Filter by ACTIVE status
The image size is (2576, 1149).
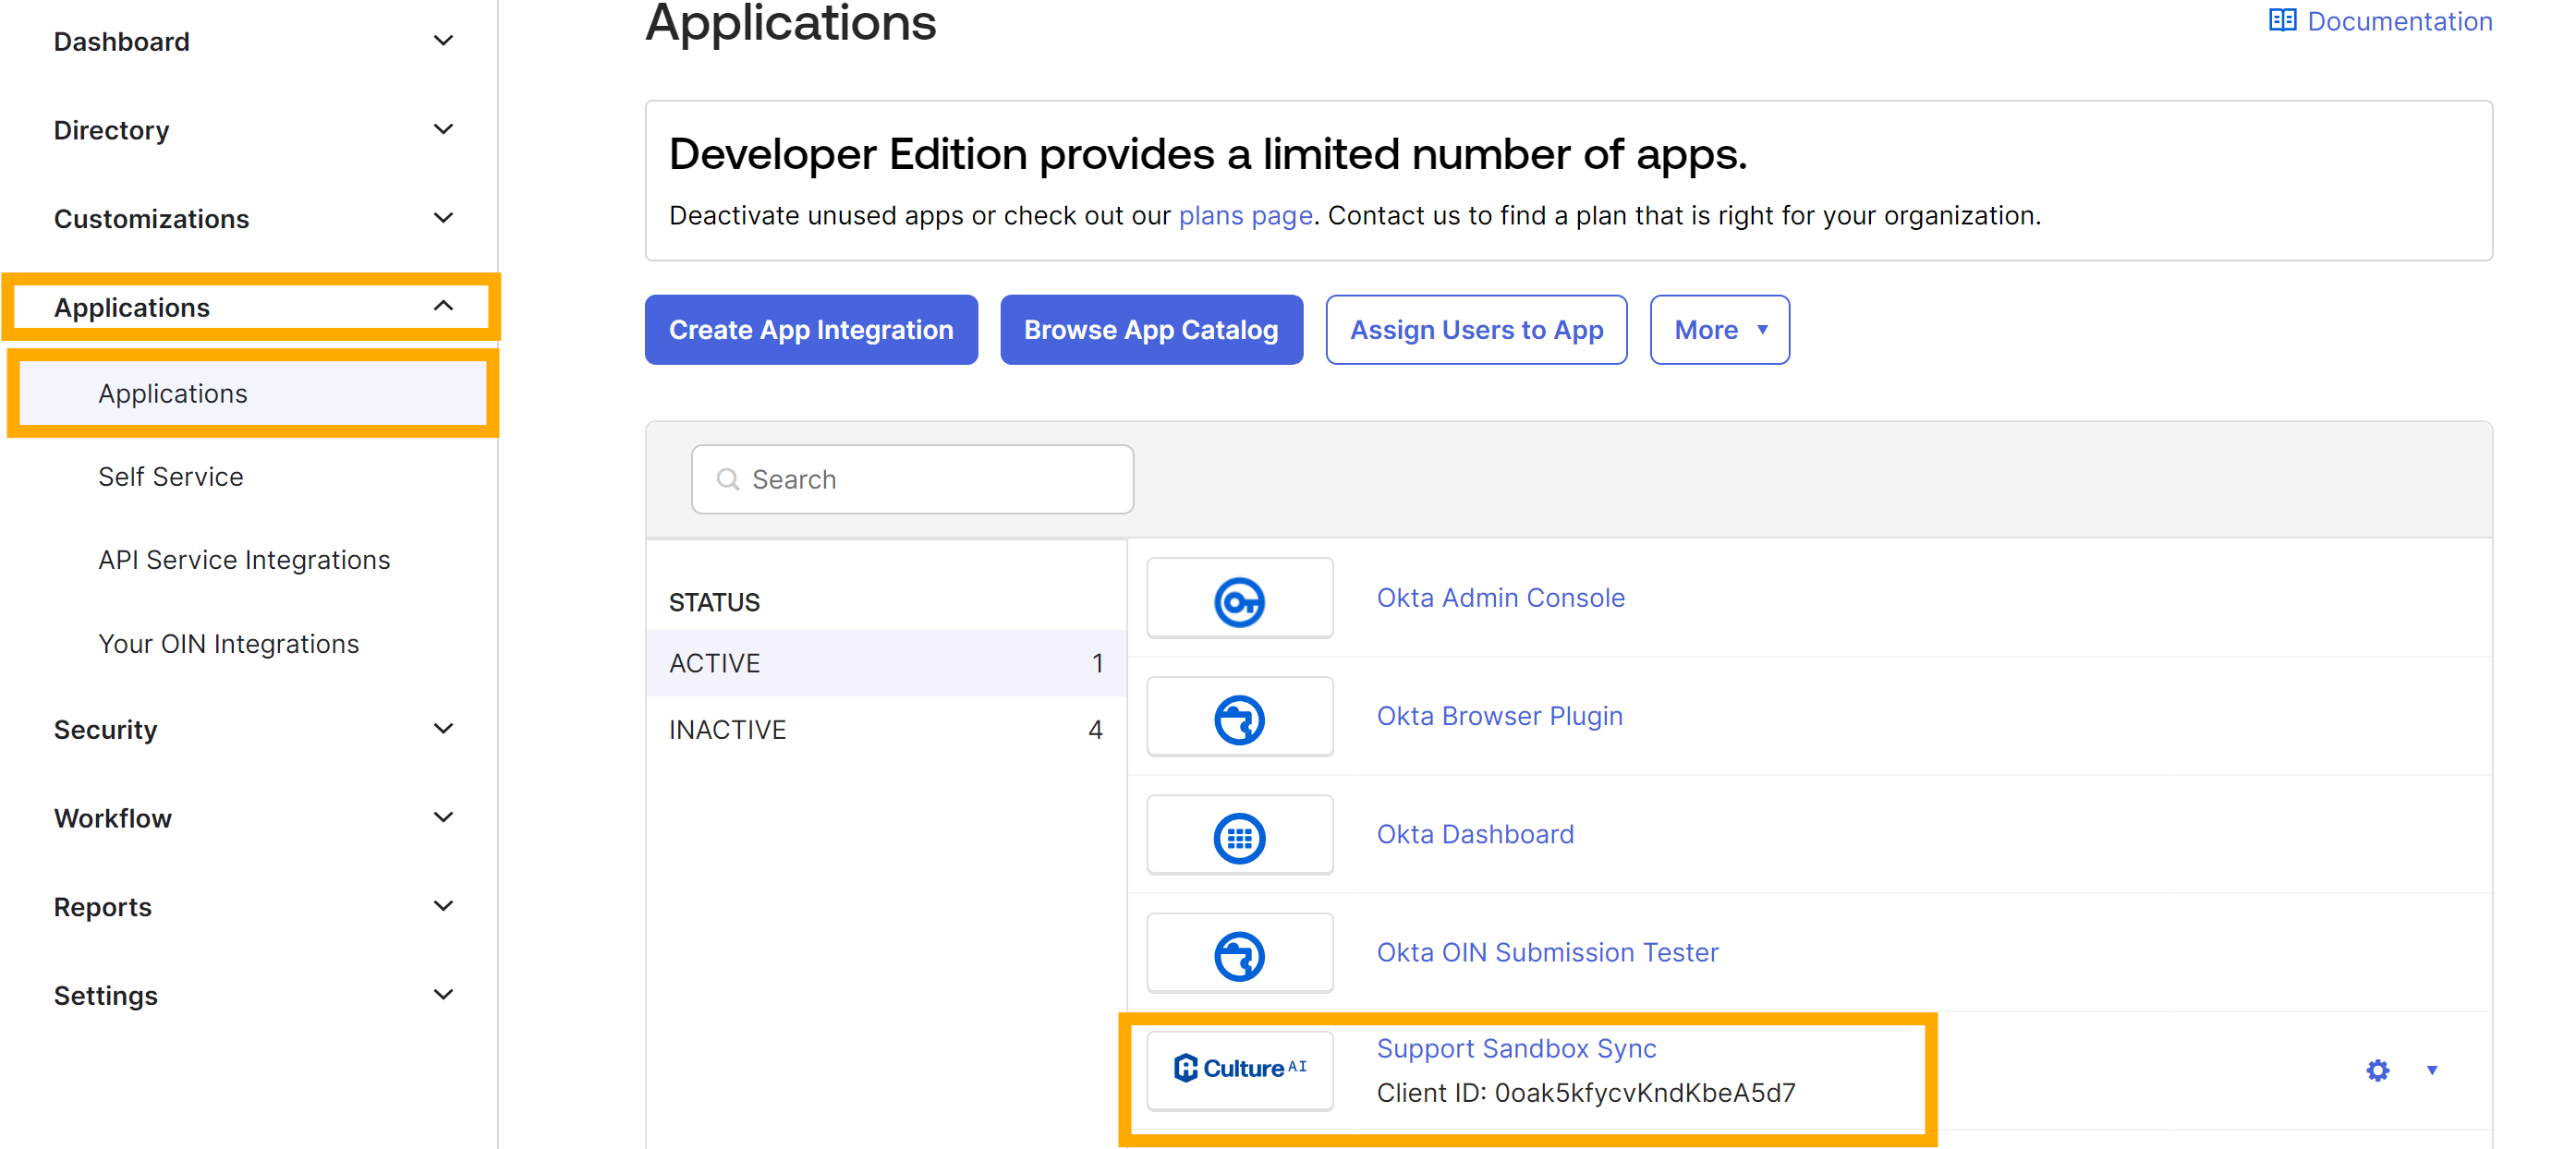coord(886,663)
